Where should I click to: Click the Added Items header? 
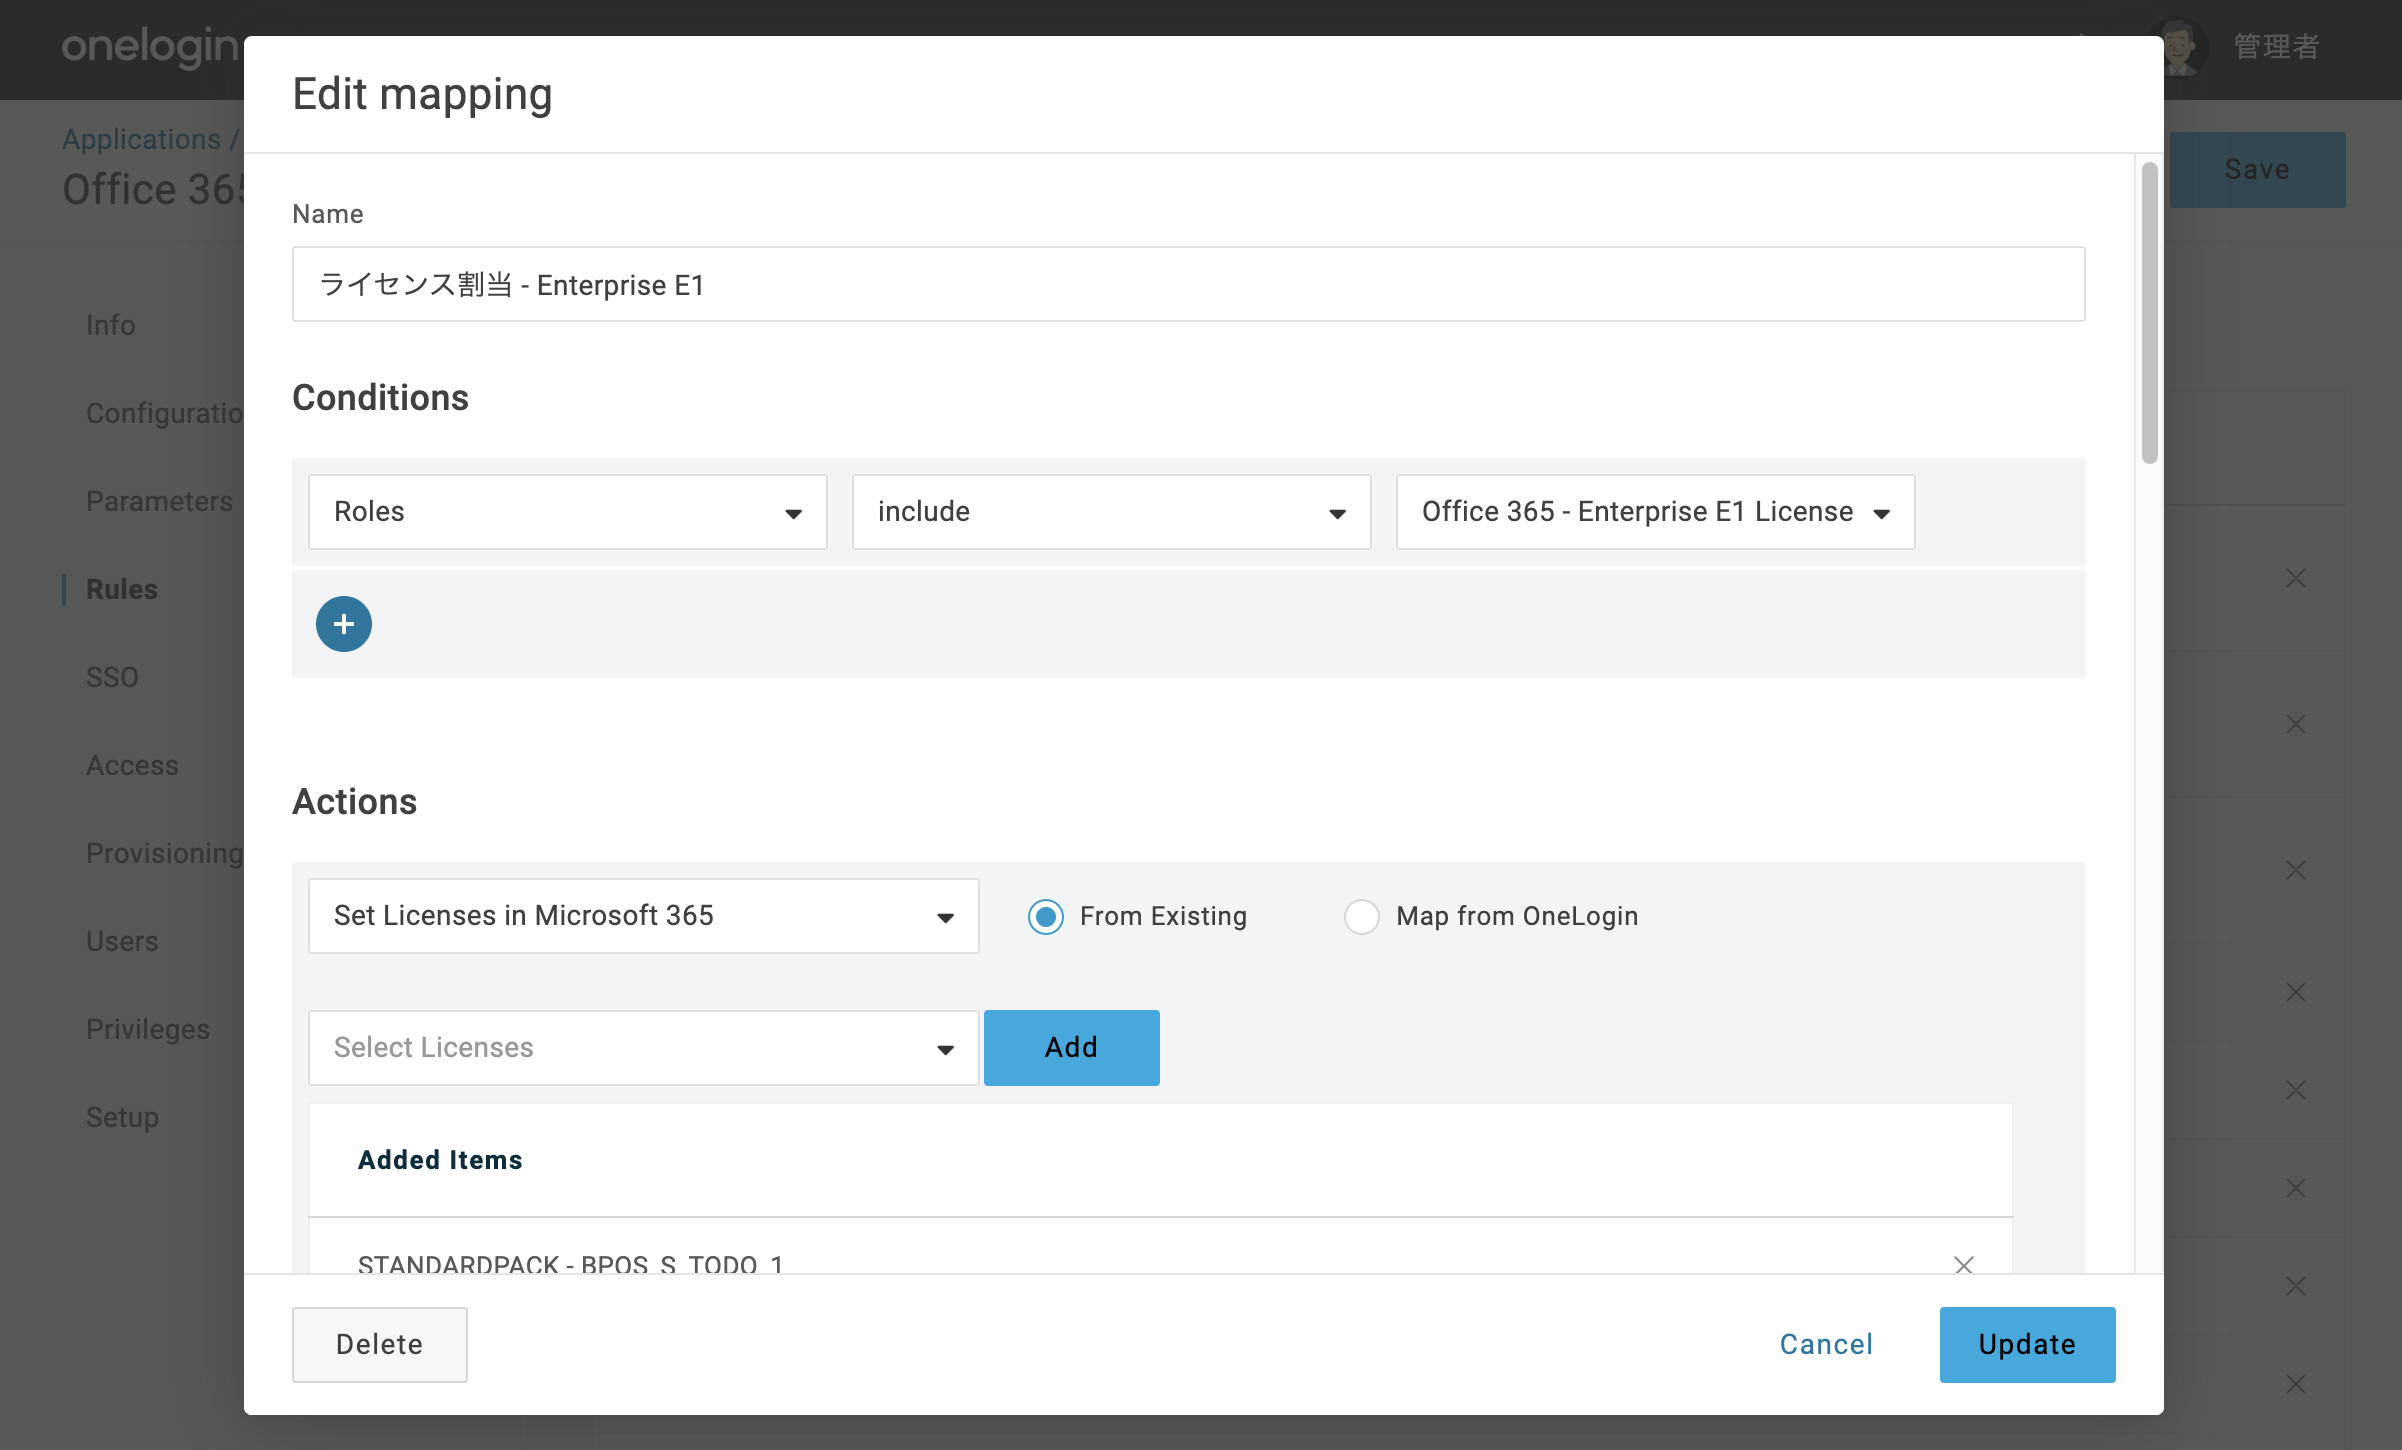[440, 1160]
